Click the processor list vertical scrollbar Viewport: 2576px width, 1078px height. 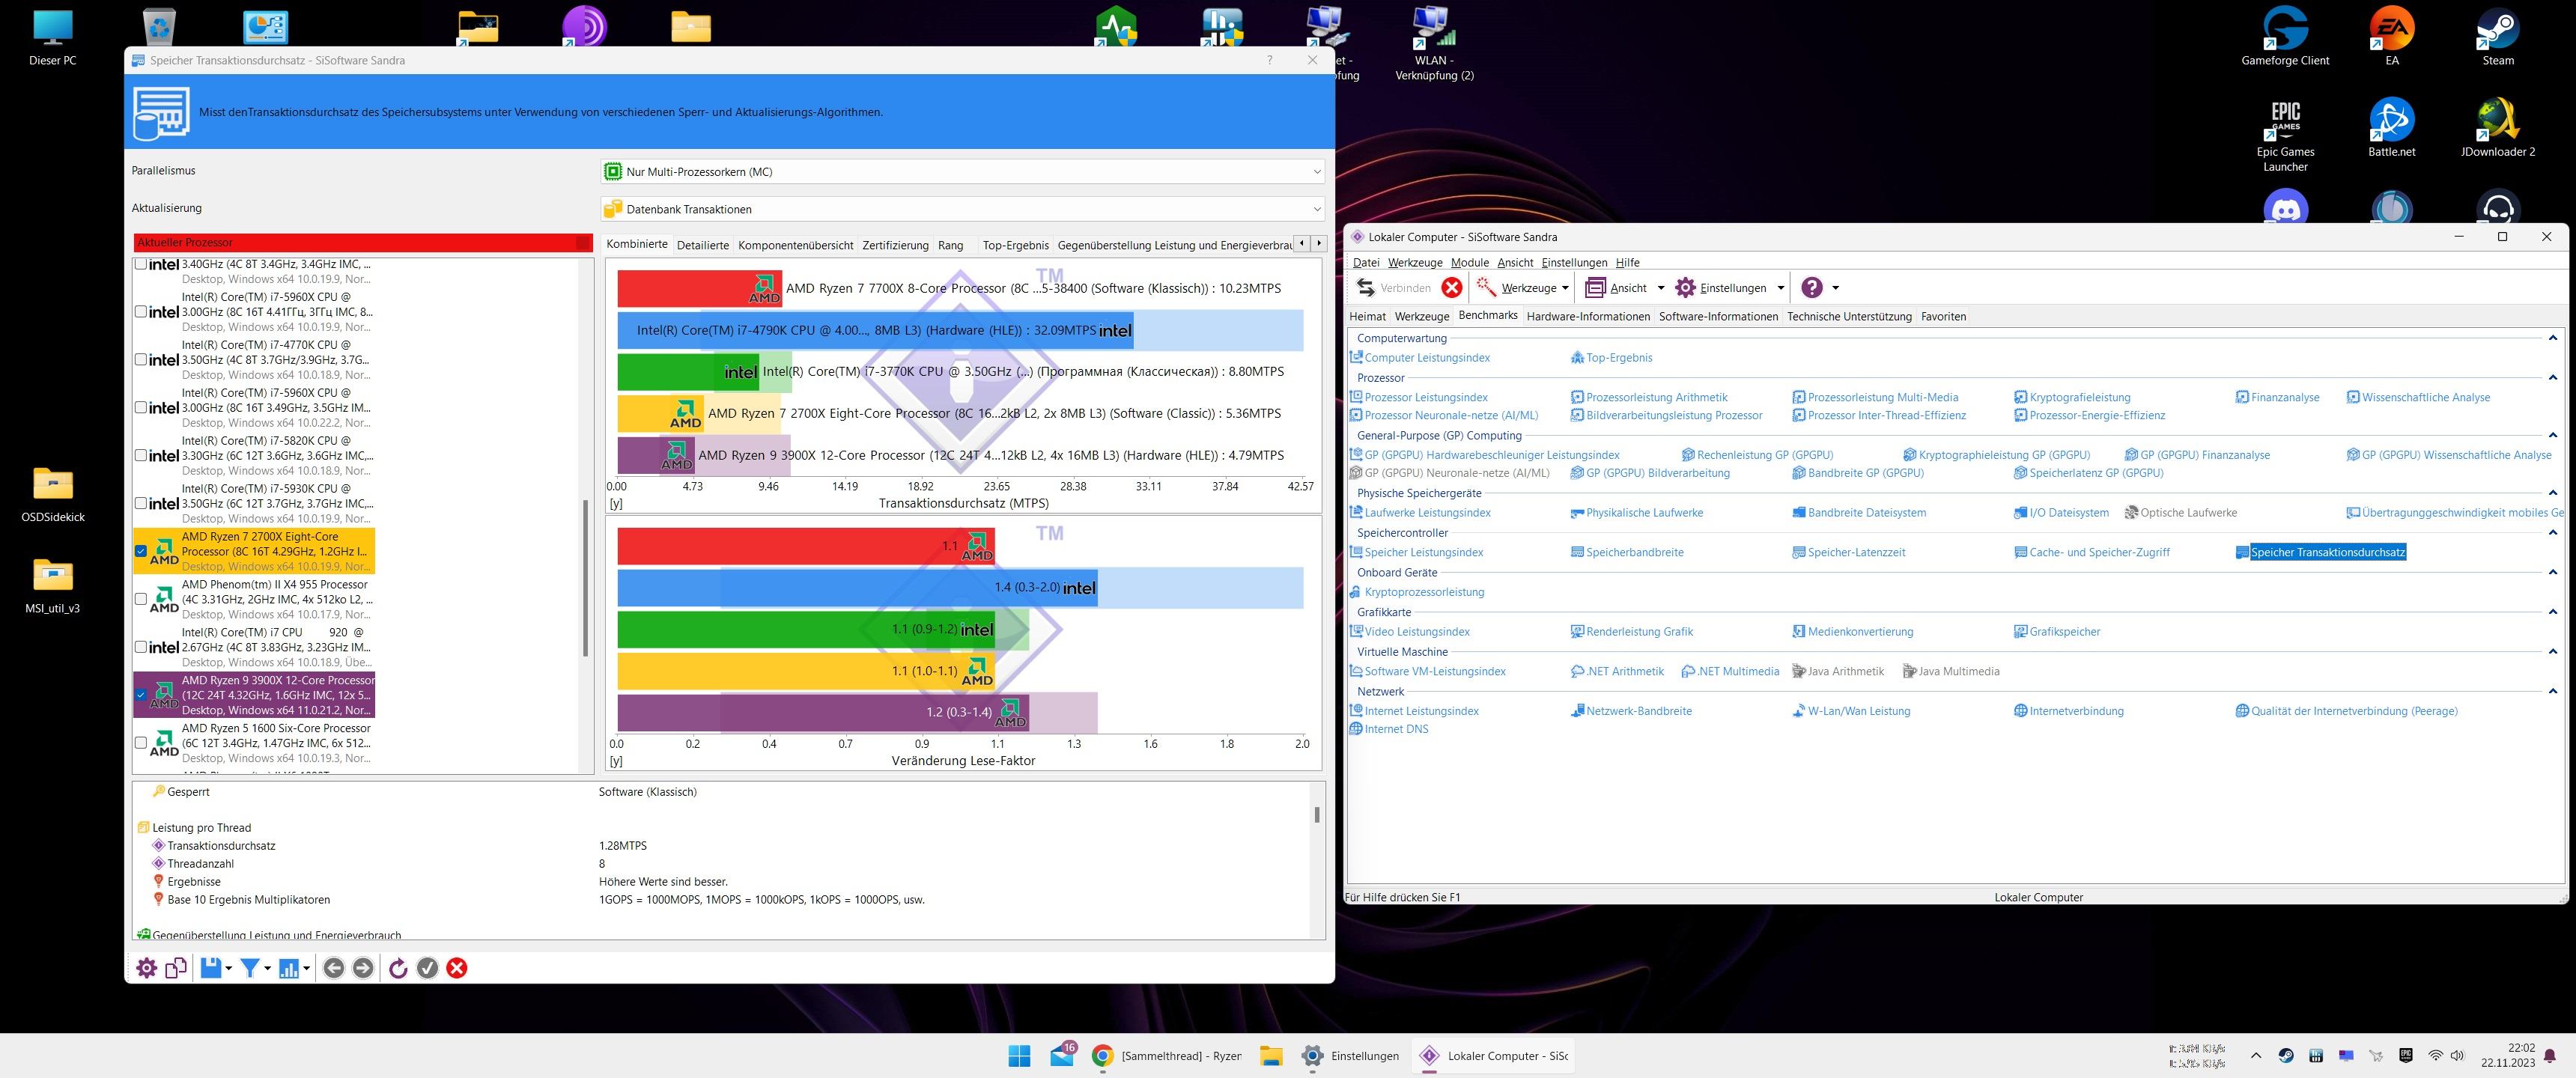click(x=585, y=577)
